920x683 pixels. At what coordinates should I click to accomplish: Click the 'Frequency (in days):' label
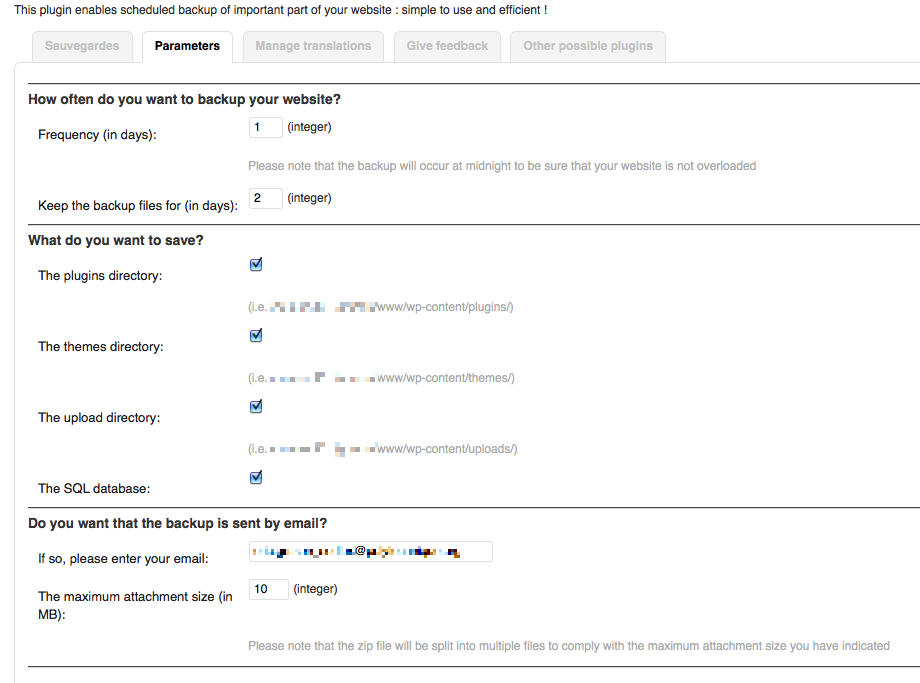[x=97, y=135]
